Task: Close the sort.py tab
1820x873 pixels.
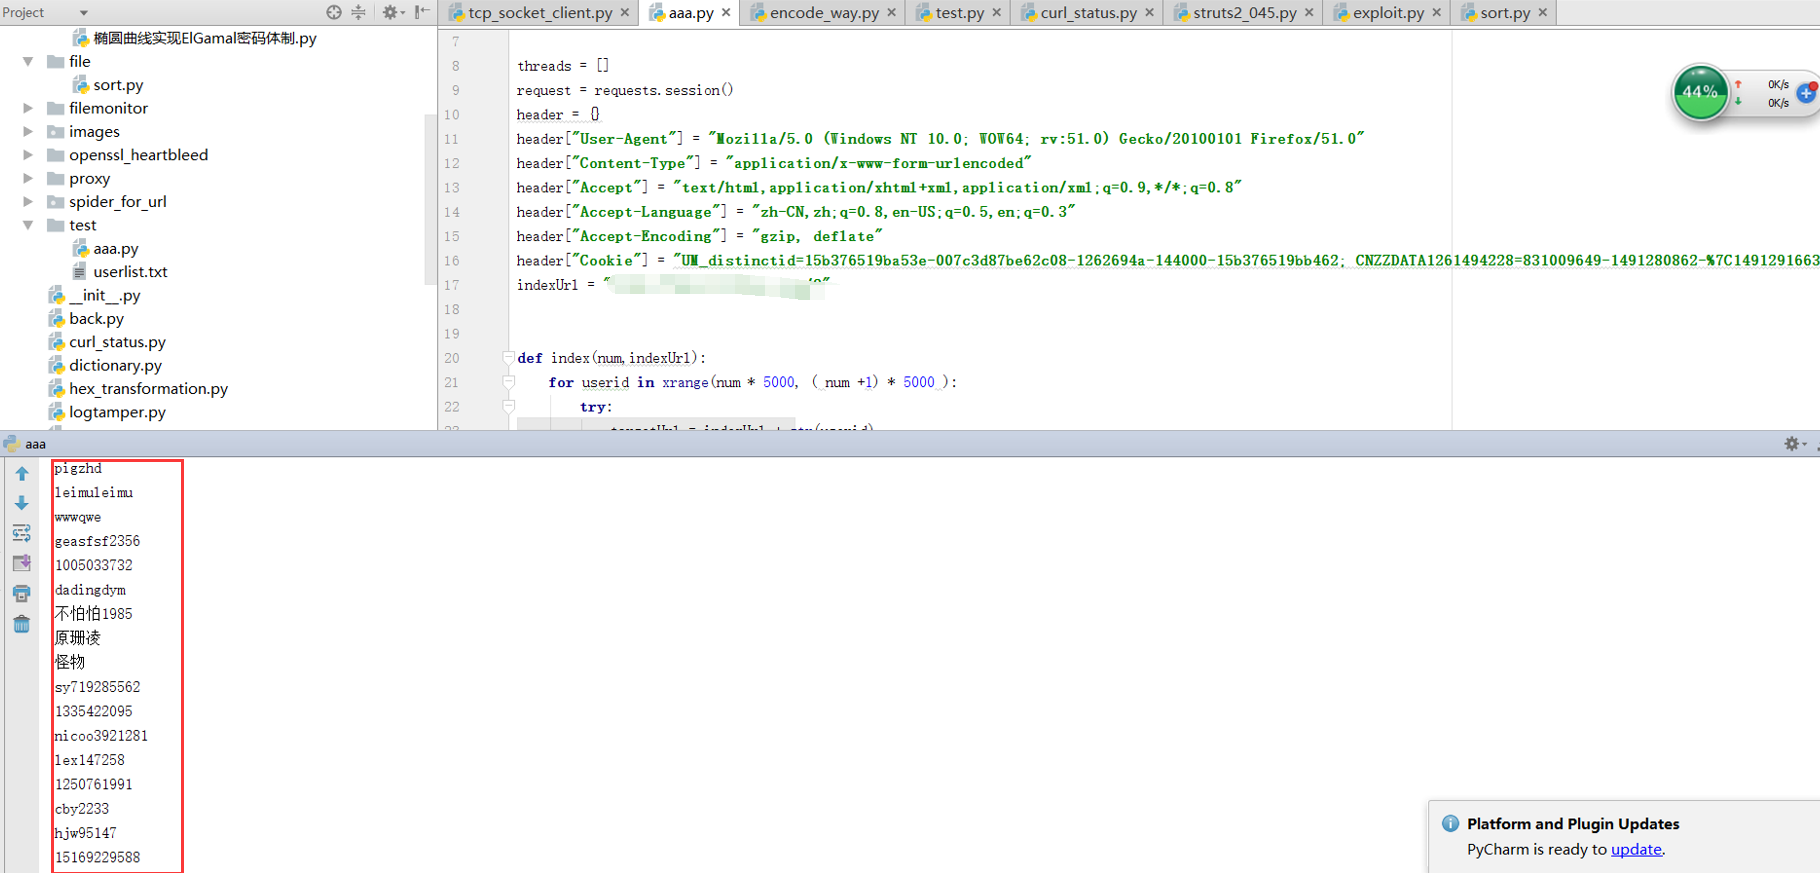Action: coord(1543,13)
